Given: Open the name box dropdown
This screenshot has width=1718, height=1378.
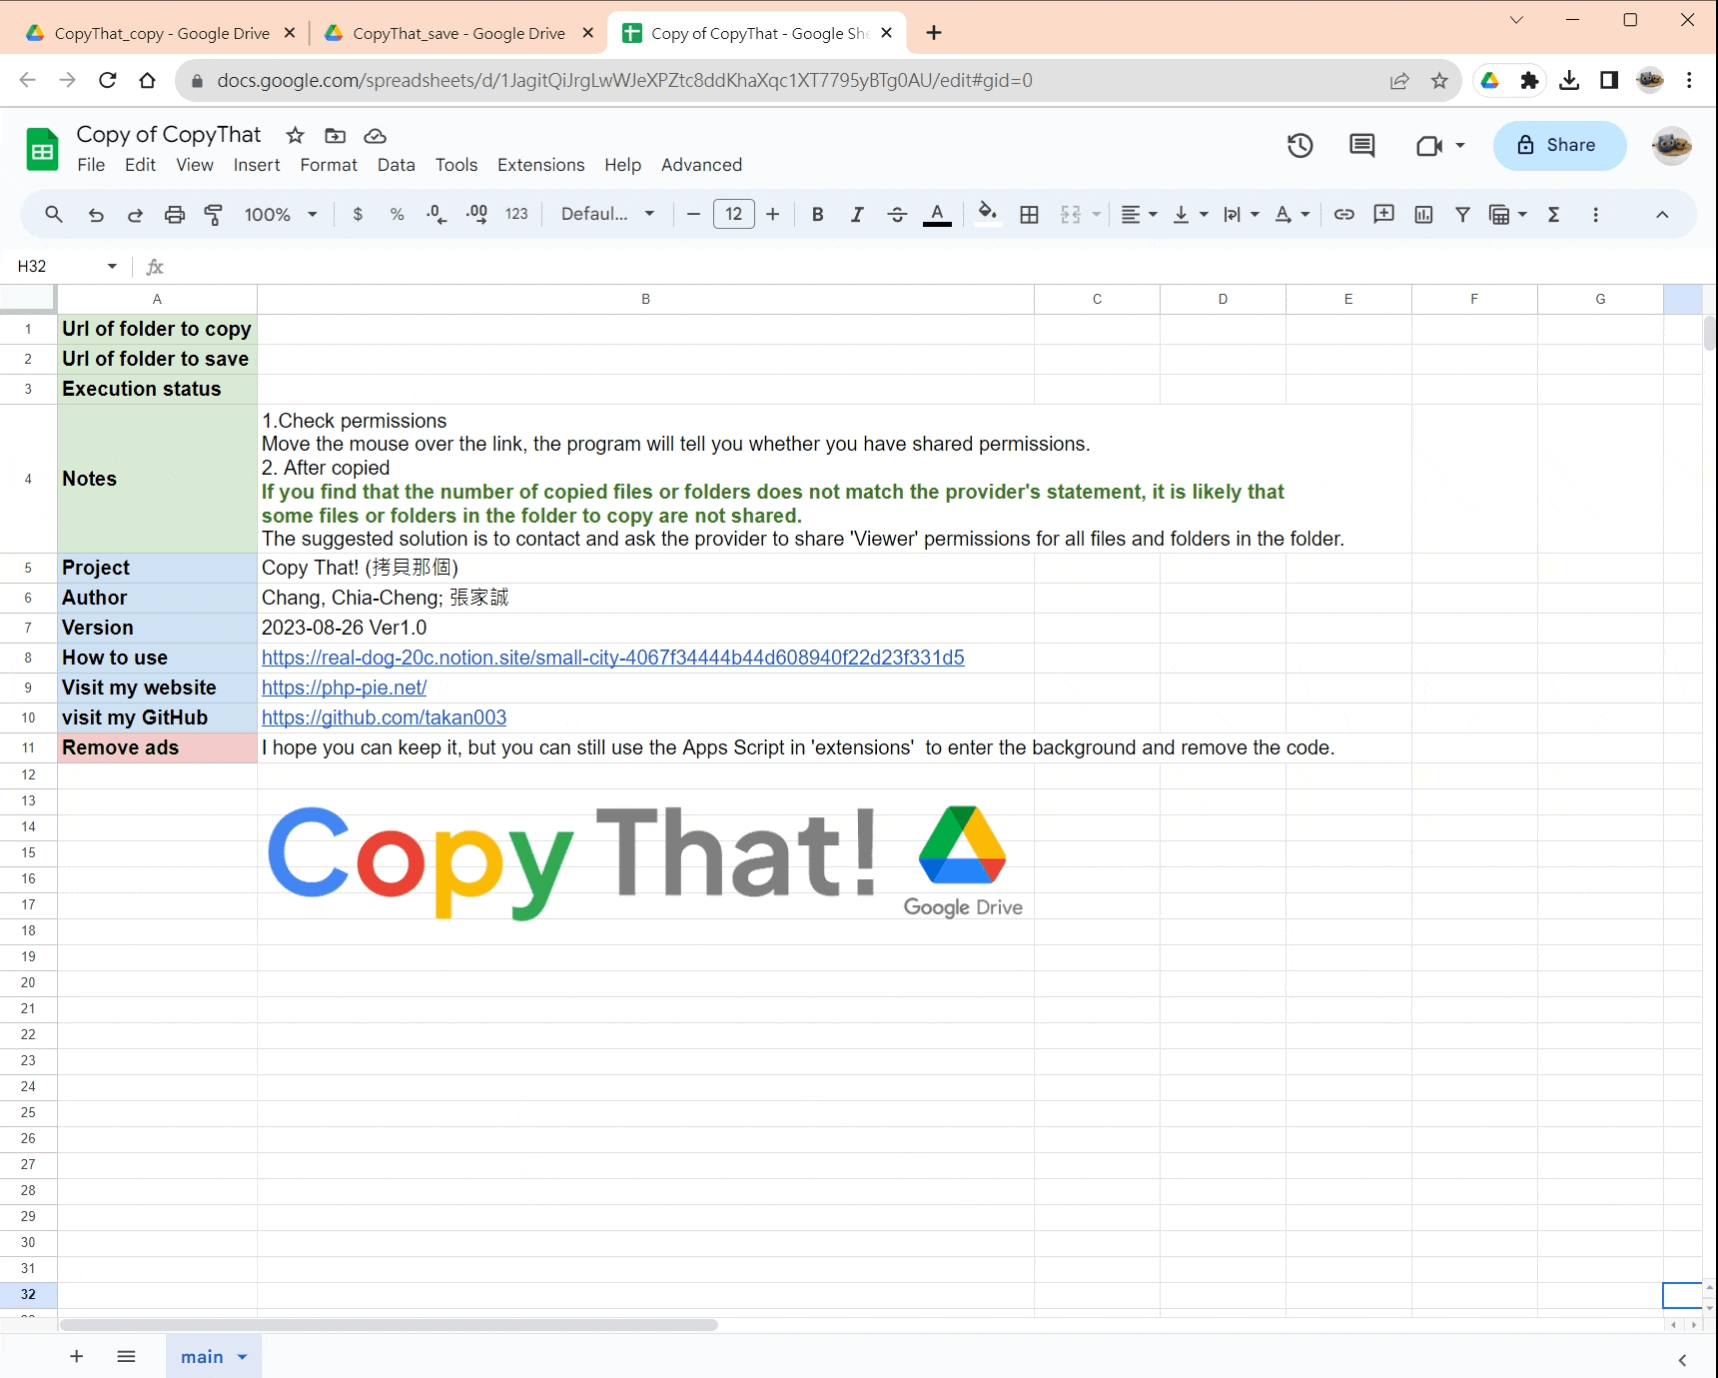Looking at the screenshot, I should tap(112, 266).
